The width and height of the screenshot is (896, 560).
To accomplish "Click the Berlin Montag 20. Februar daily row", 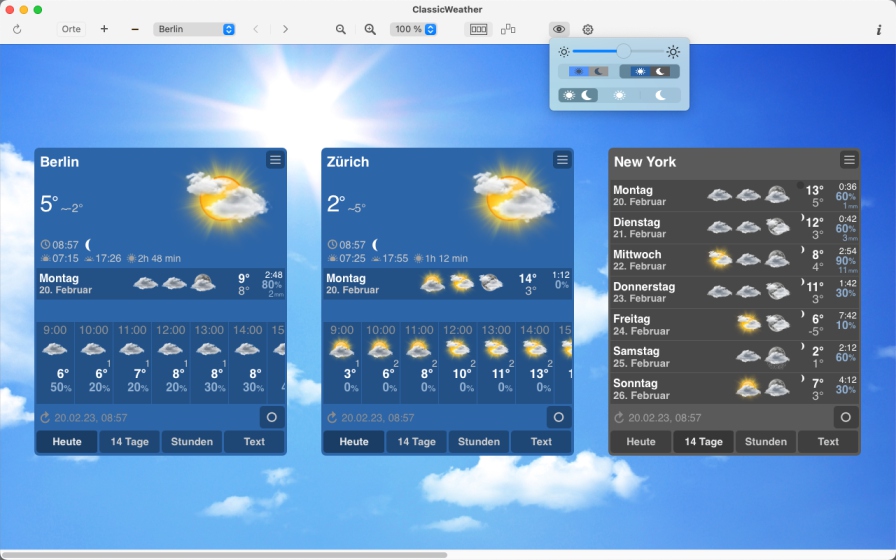I will click(161, 284).
